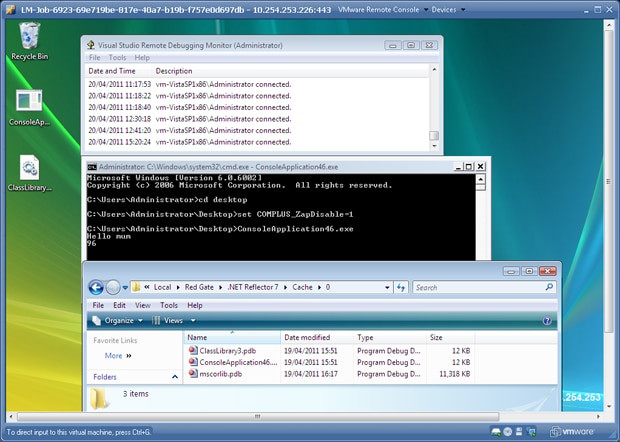Click the cmd.exe window title bar icon
Viewport: 620px width, 442px height.
(92, 167)
